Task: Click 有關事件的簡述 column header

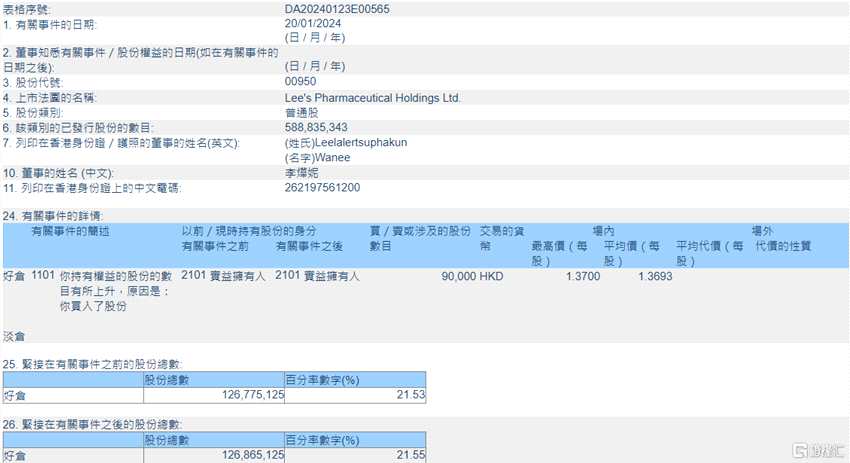Action: [70, 232]
